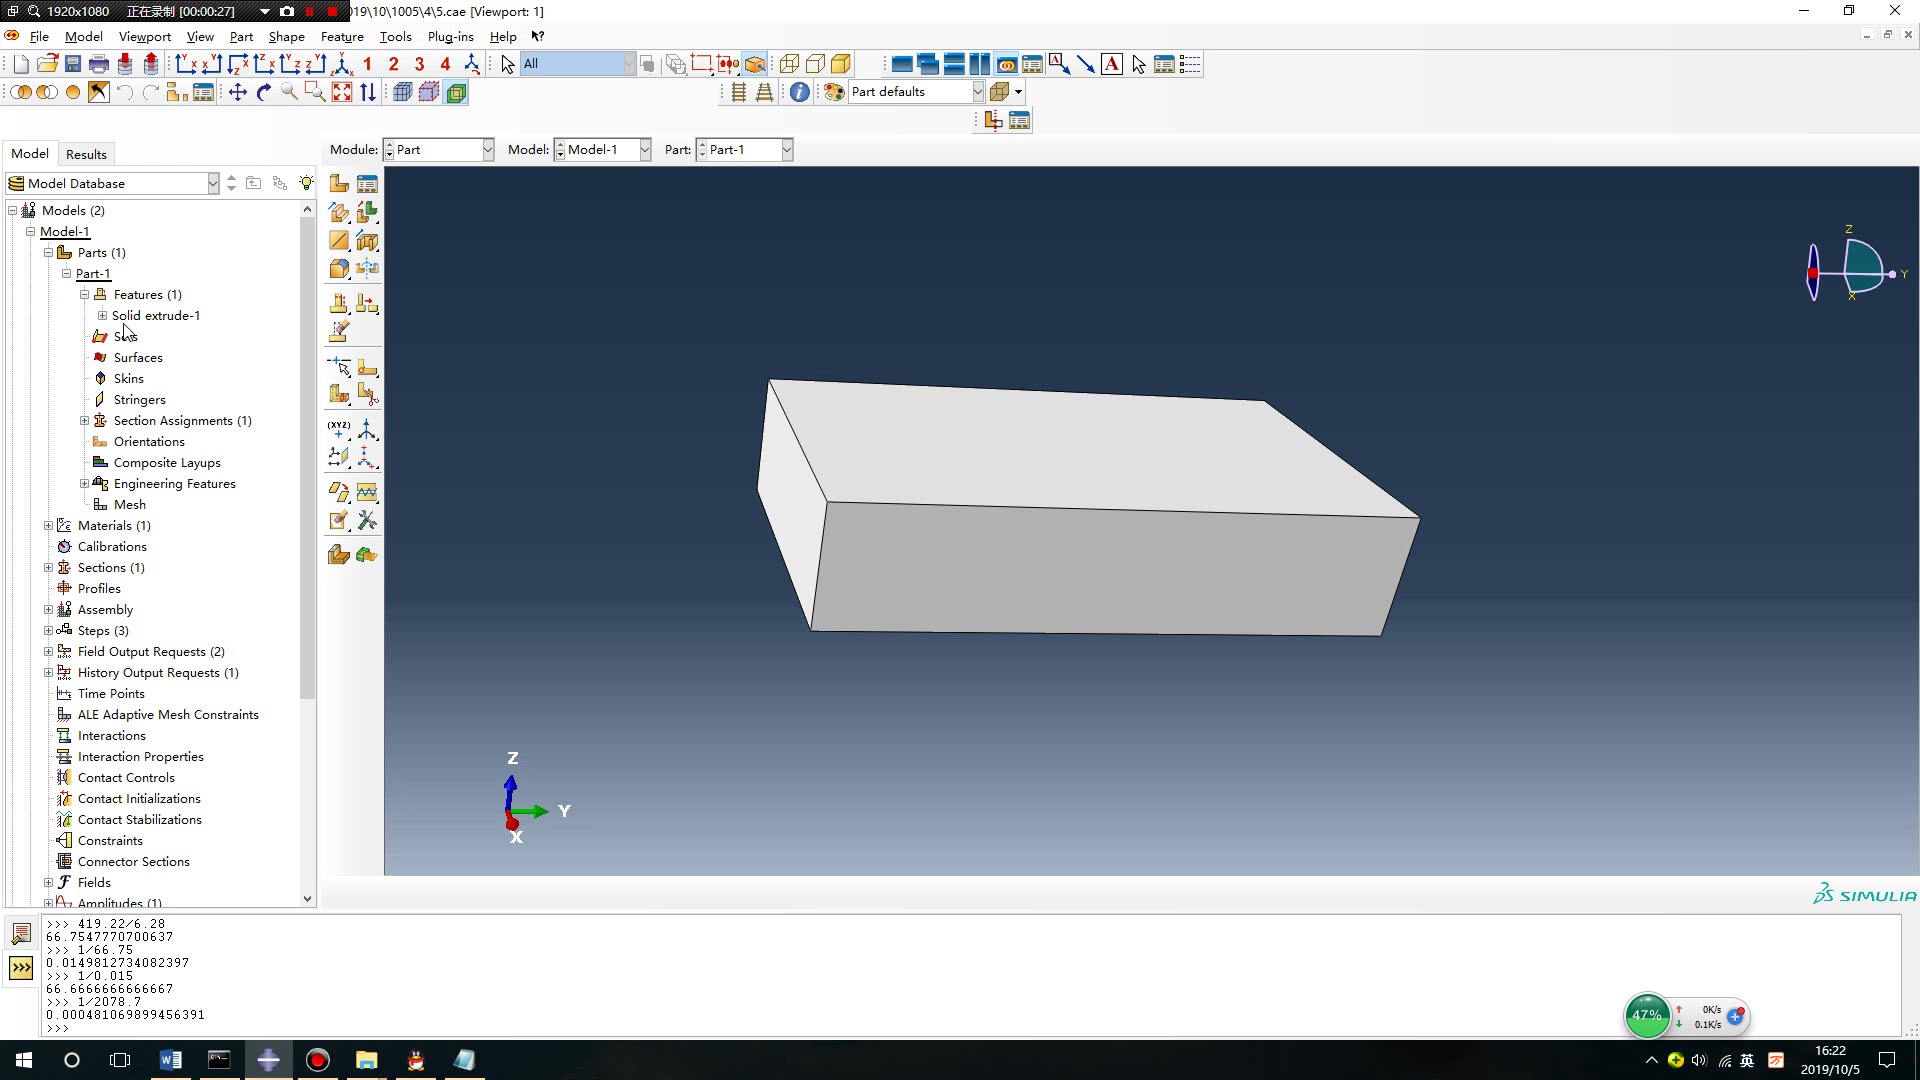Screen dimensions: 1920x1080
Task: Expand the Steps (3) node
Action: pyautogui.click(x=48, y=630)
